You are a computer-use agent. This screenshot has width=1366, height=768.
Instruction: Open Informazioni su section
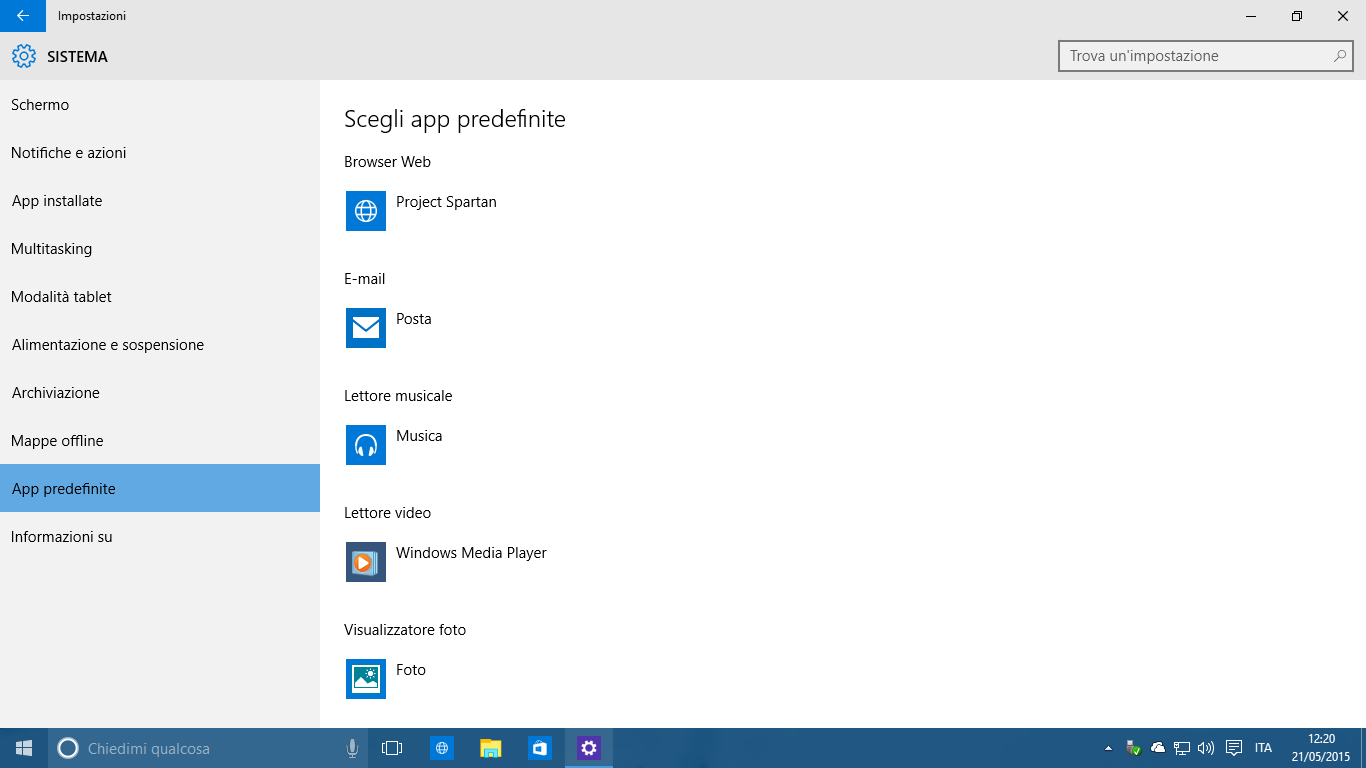(x=160, y=537)
